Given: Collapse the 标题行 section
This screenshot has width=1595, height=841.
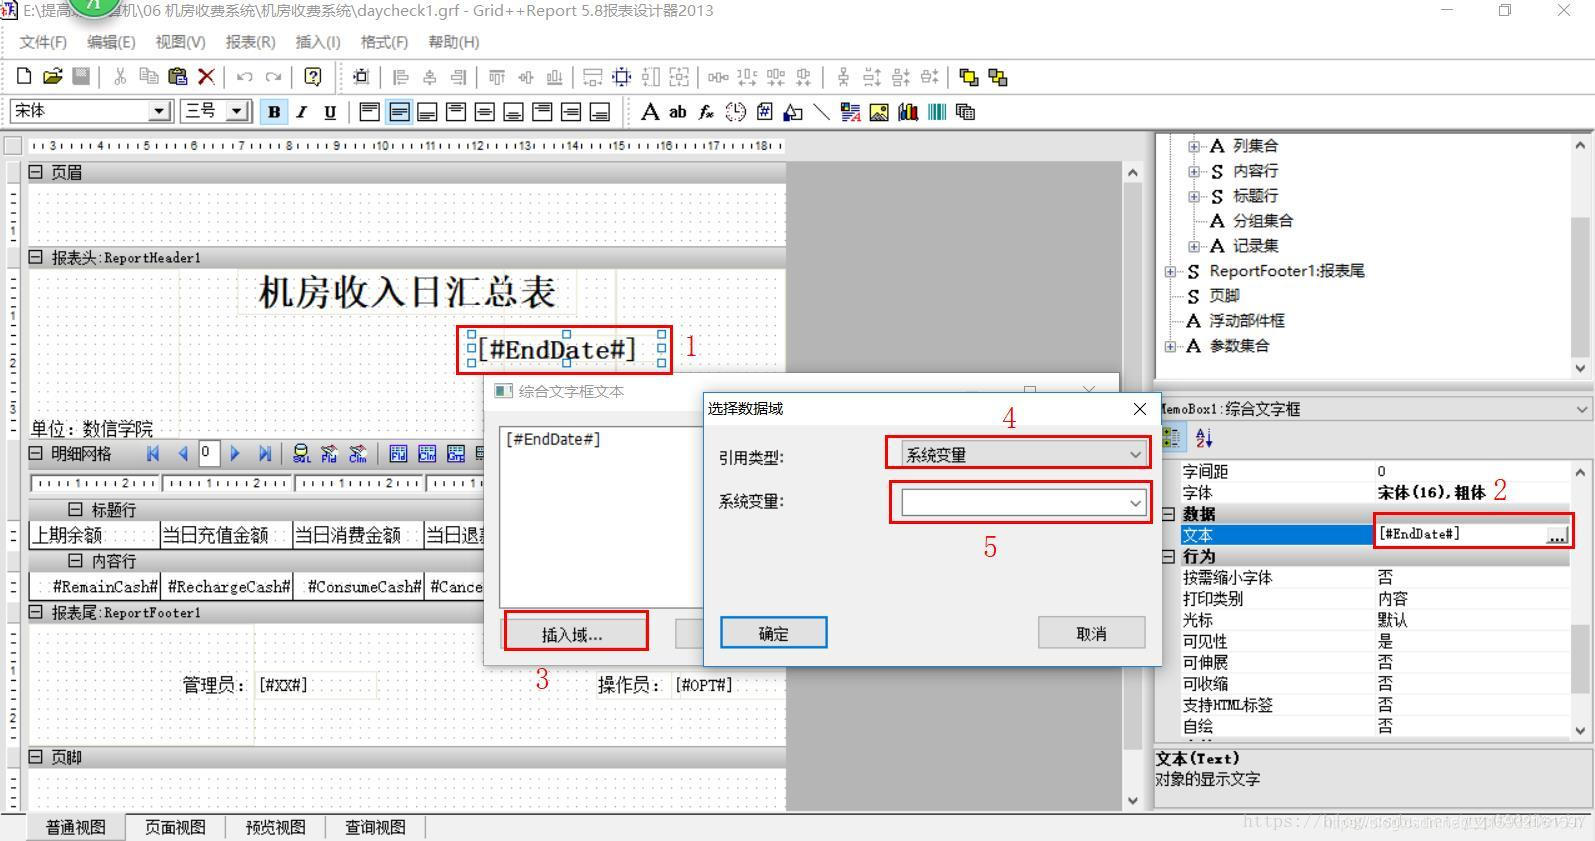Looking at the screenshot, I should coord(75,509).
